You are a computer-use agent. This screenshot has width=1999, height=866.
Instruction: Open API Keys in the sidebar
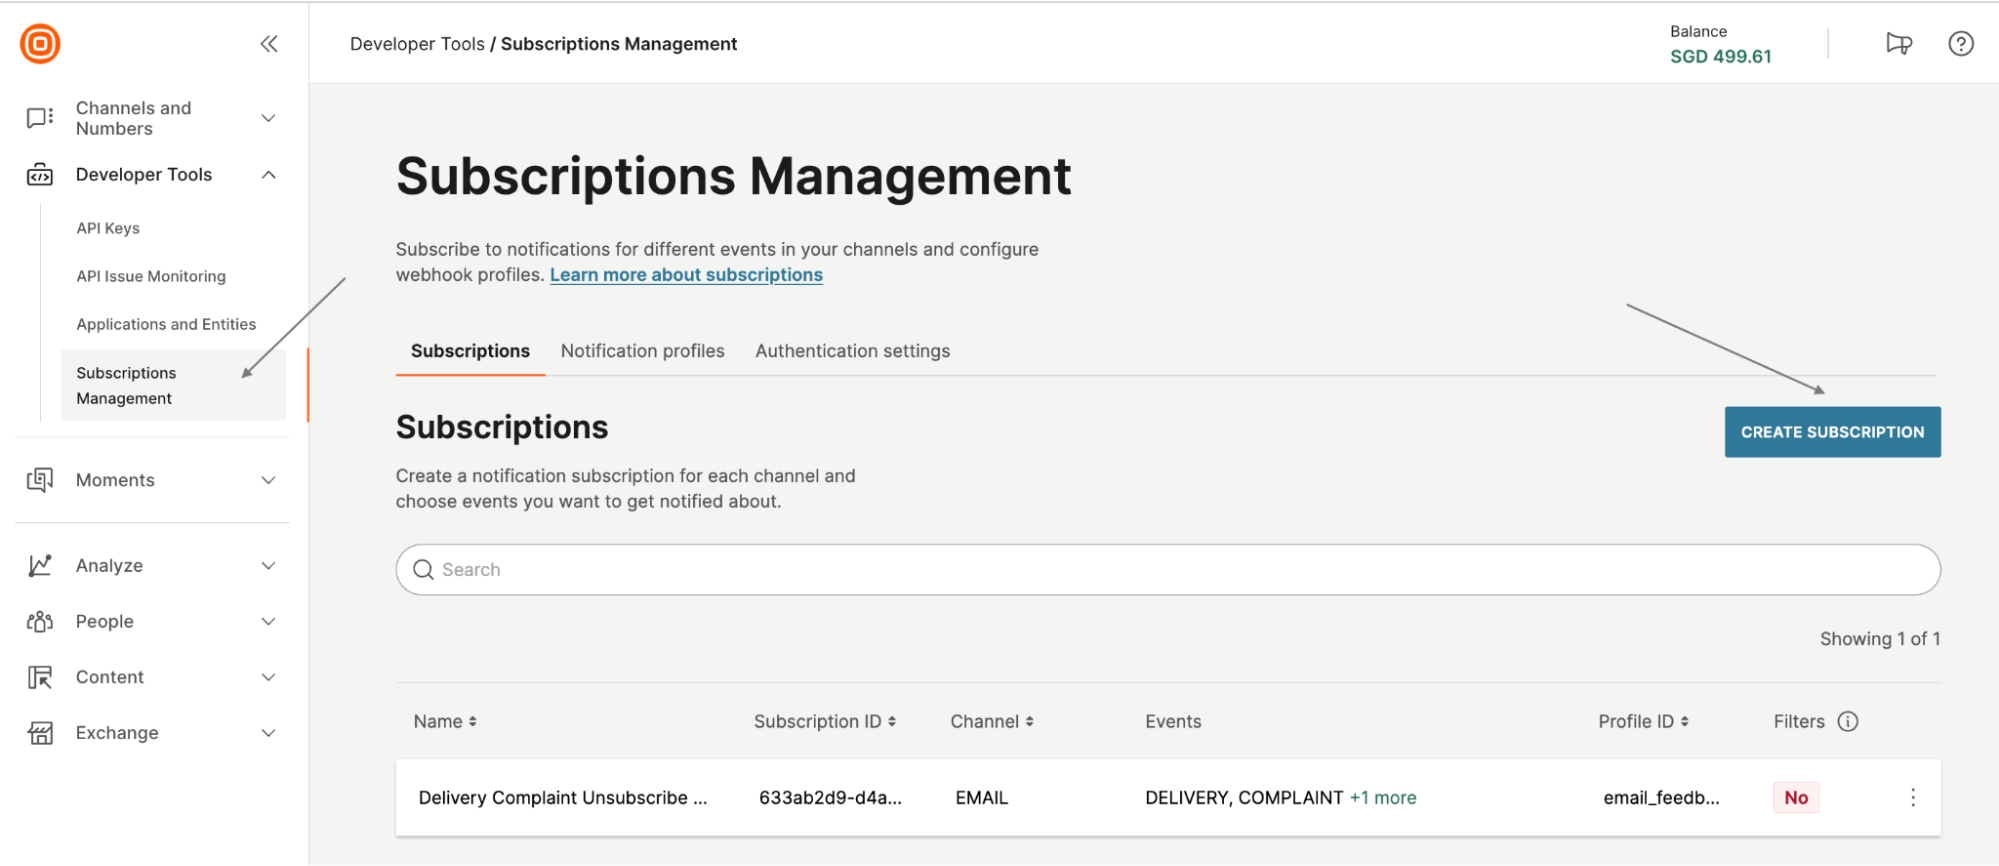pos(108,229)
